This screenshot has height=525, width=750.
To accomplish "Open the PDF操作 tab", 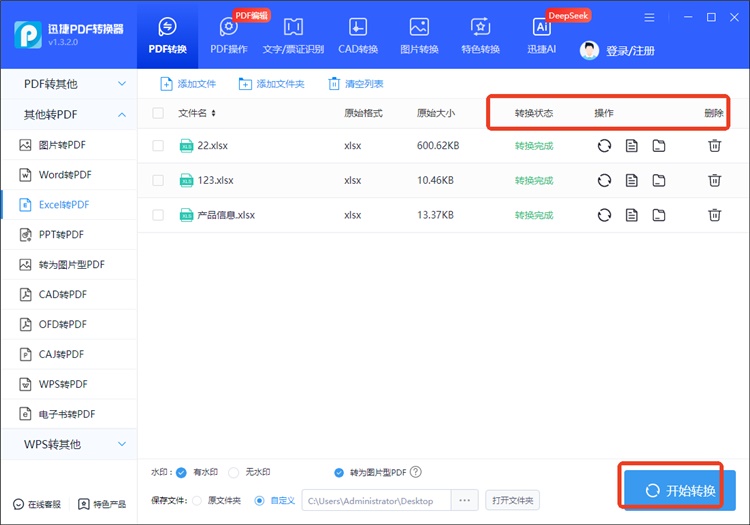I will tap(229, 36).
